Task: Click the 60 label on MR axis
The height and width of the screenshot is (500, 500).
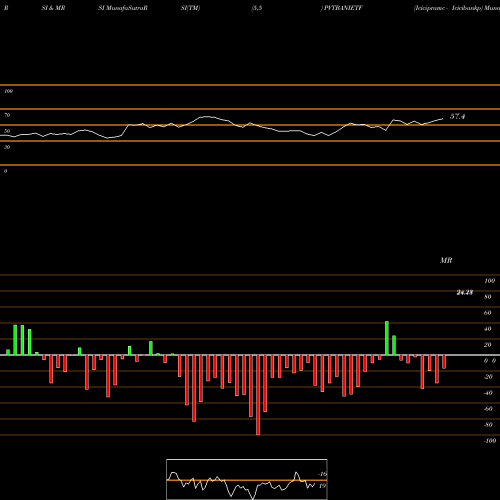Action: point(488,313)
